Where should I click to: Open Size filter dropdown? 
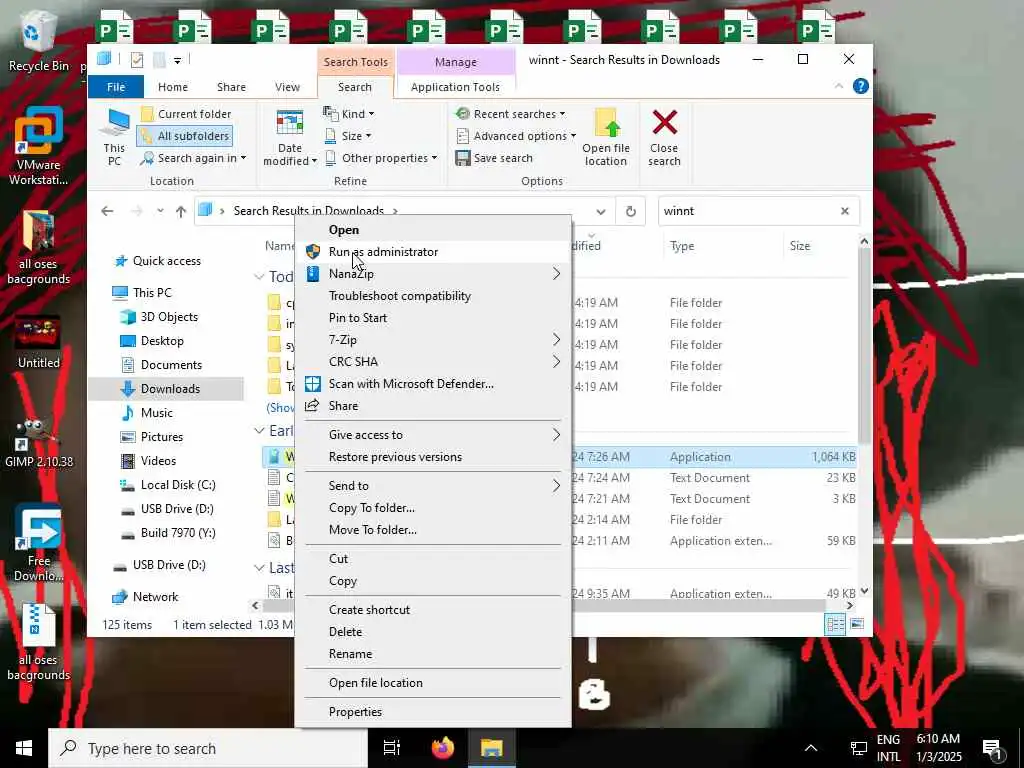coord(348,136)
